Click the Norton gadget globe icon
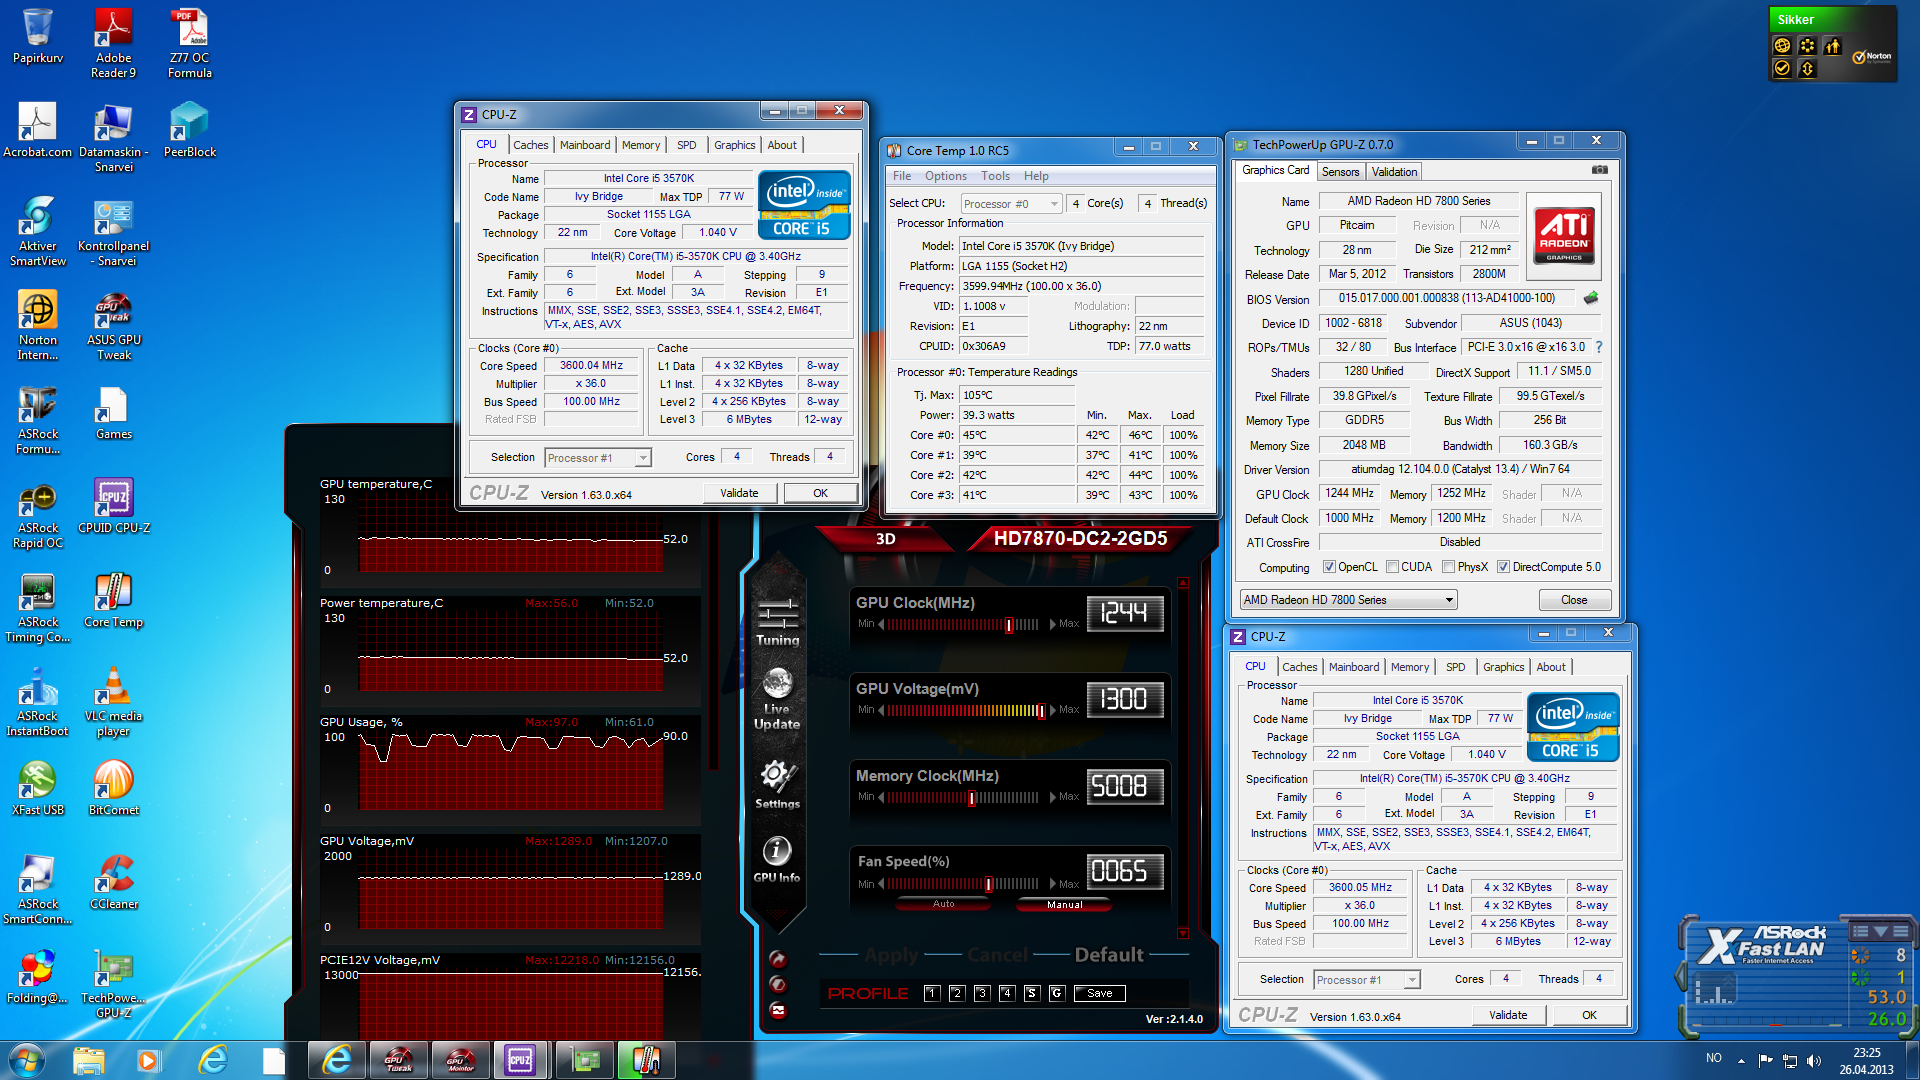The height and width of the screenshot is (1080, 1920). point(1782,45)
